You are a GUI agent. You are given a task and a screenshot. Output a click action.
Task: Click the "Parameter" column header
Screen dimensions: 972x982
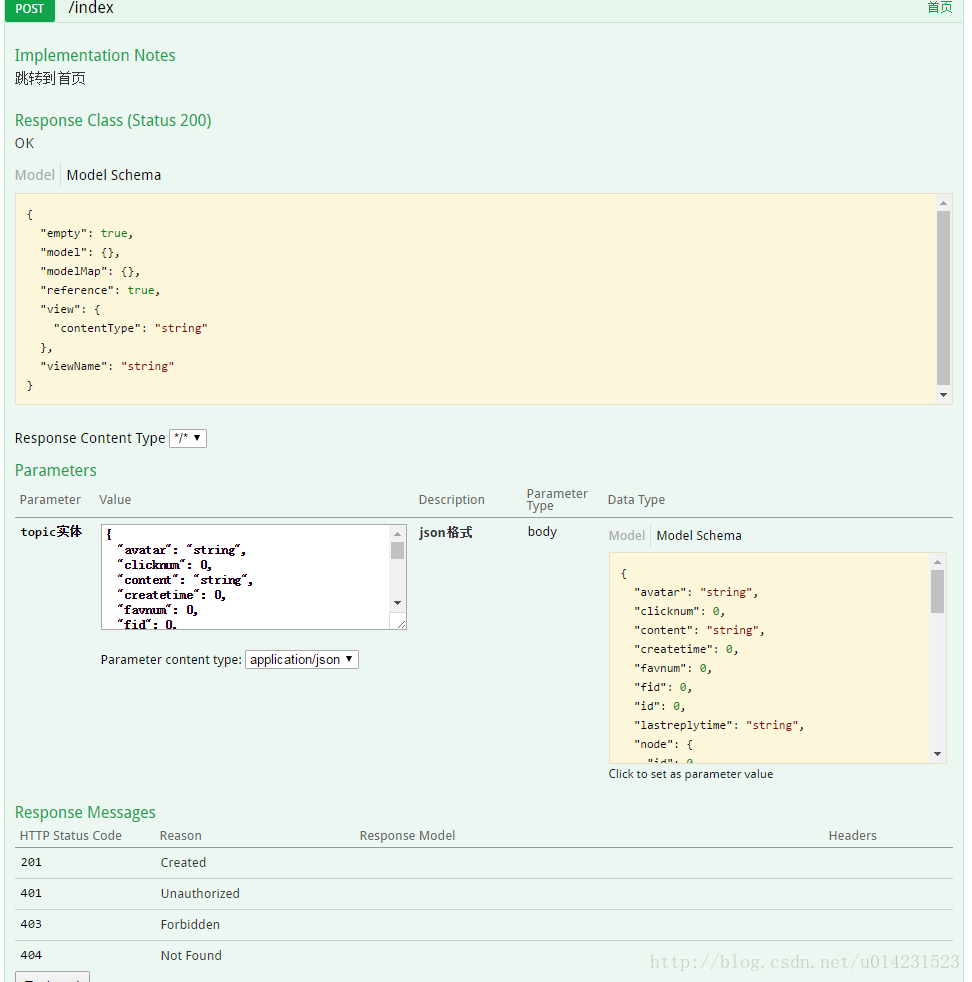click(x=50, y=500)
